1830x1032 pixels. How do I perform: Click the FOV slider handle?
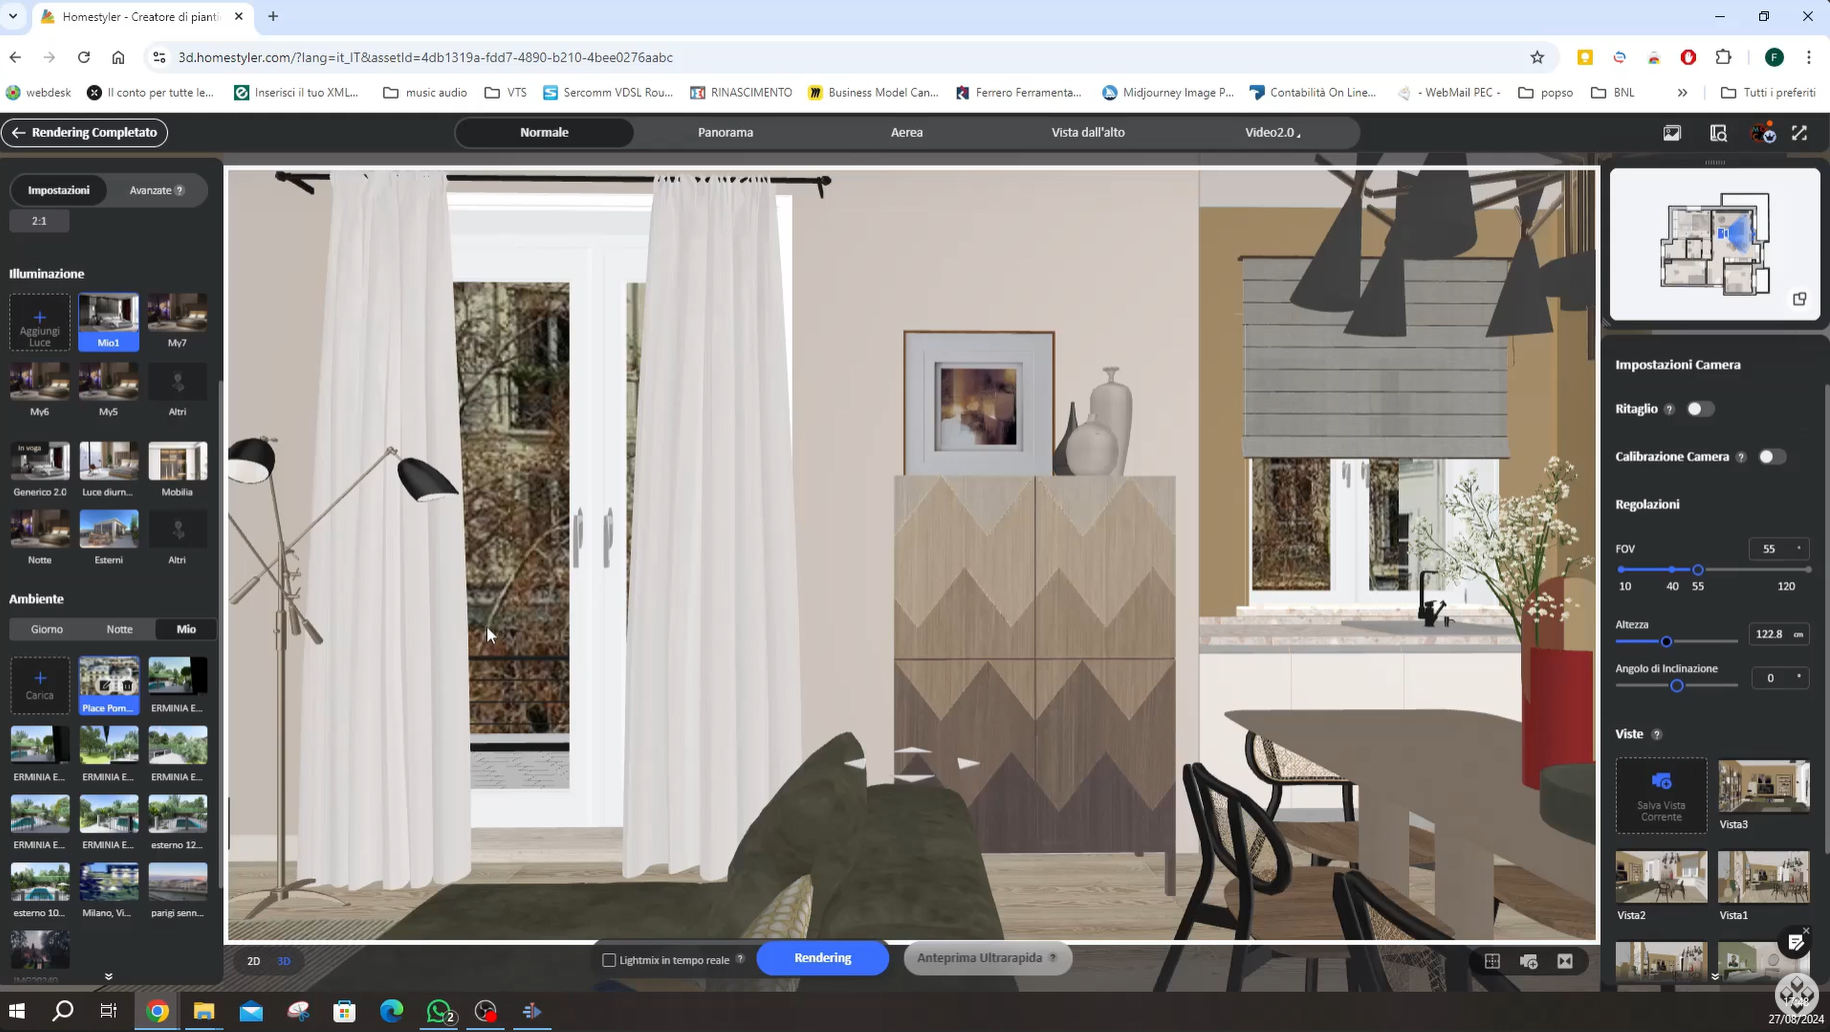pyautogui.click(x=1697, y=570)
